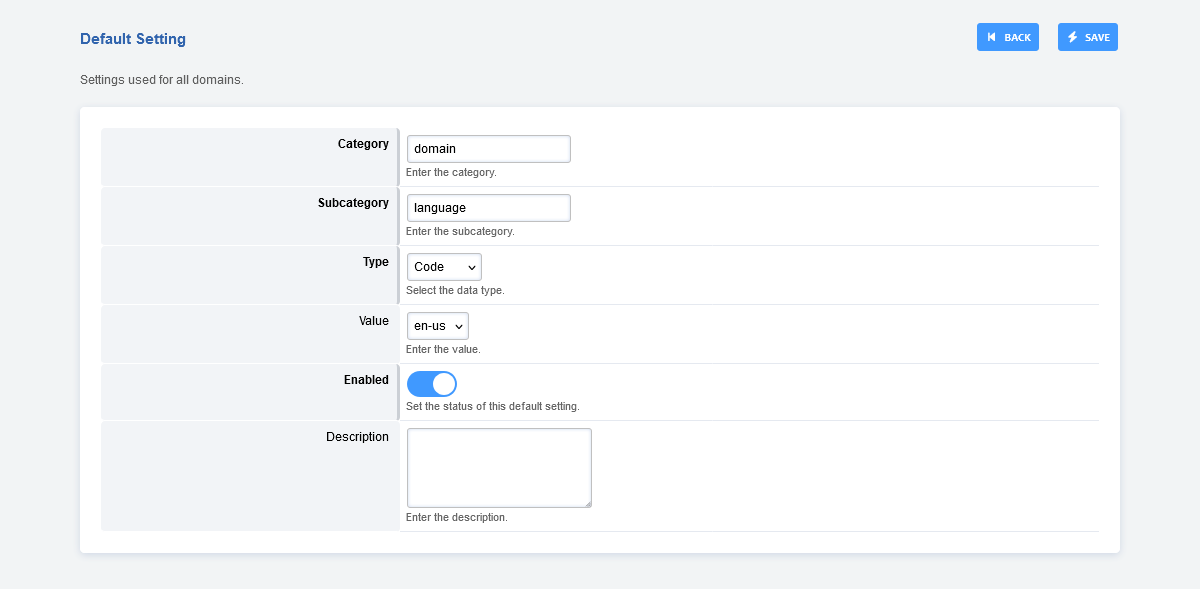Open the Type dropdown showing Code
Image resolution: width=1200 pixels, height=589 pixels.
[444, 267]
